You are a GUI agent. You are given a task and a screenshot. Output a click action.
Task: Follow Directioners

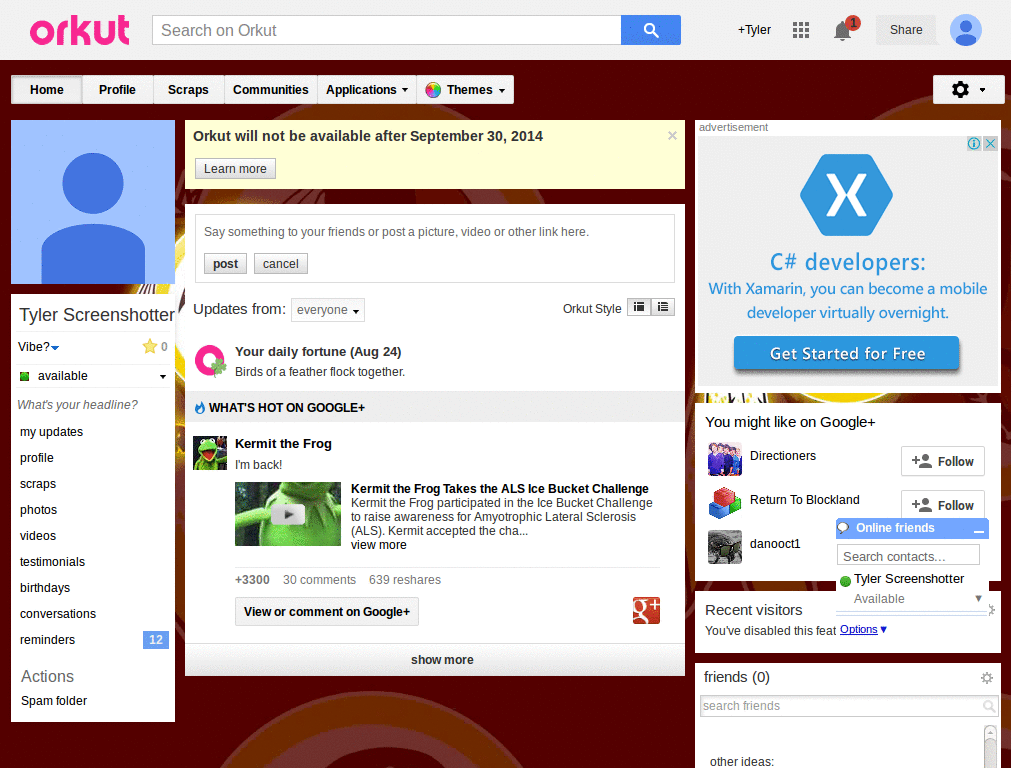(x=942, y=462)
